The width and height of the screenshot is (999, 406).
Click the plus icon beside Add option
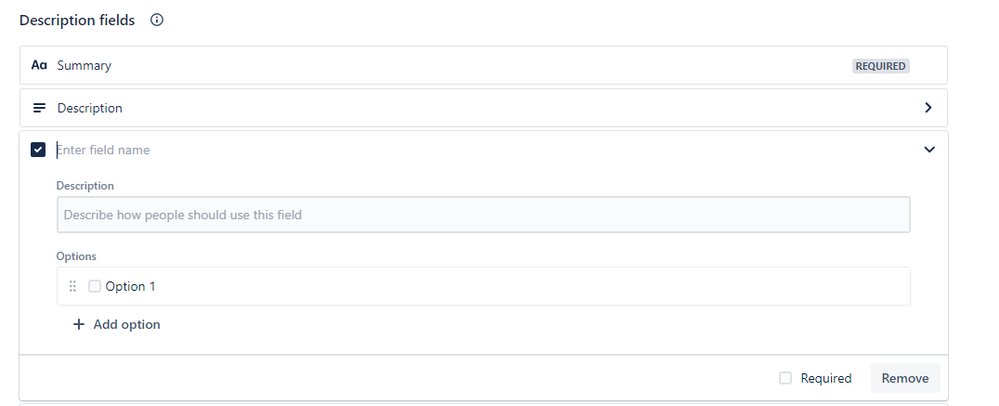click(x=78, y=324)
